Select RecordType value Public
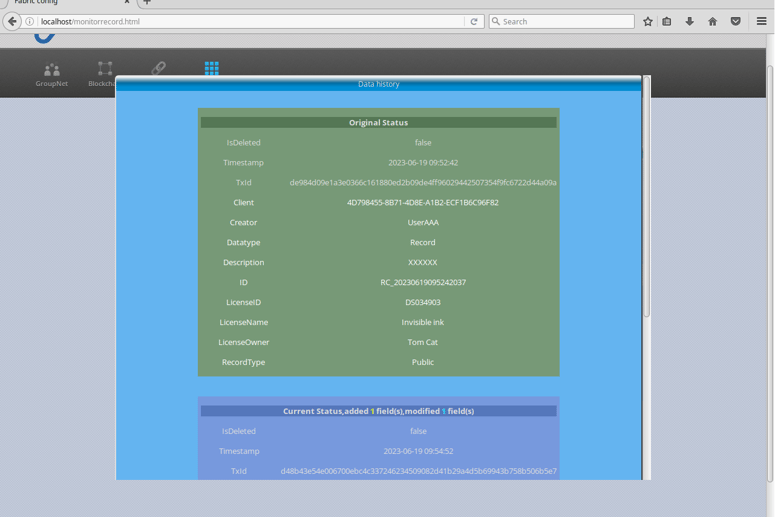Image resolution: width=775 pixels, height=517 pixels. pyautogui.click(x=423, y=362)
